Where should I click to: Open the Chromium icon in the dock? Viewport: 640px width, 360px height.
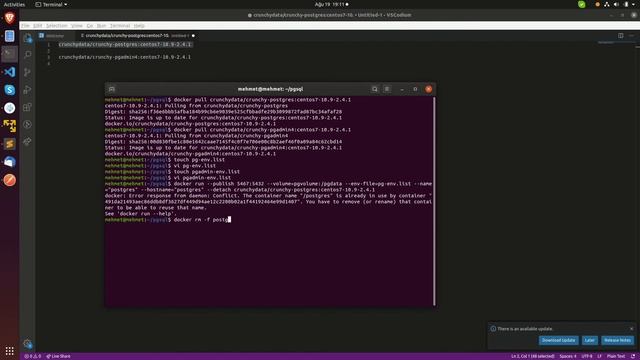pos(10,108)
